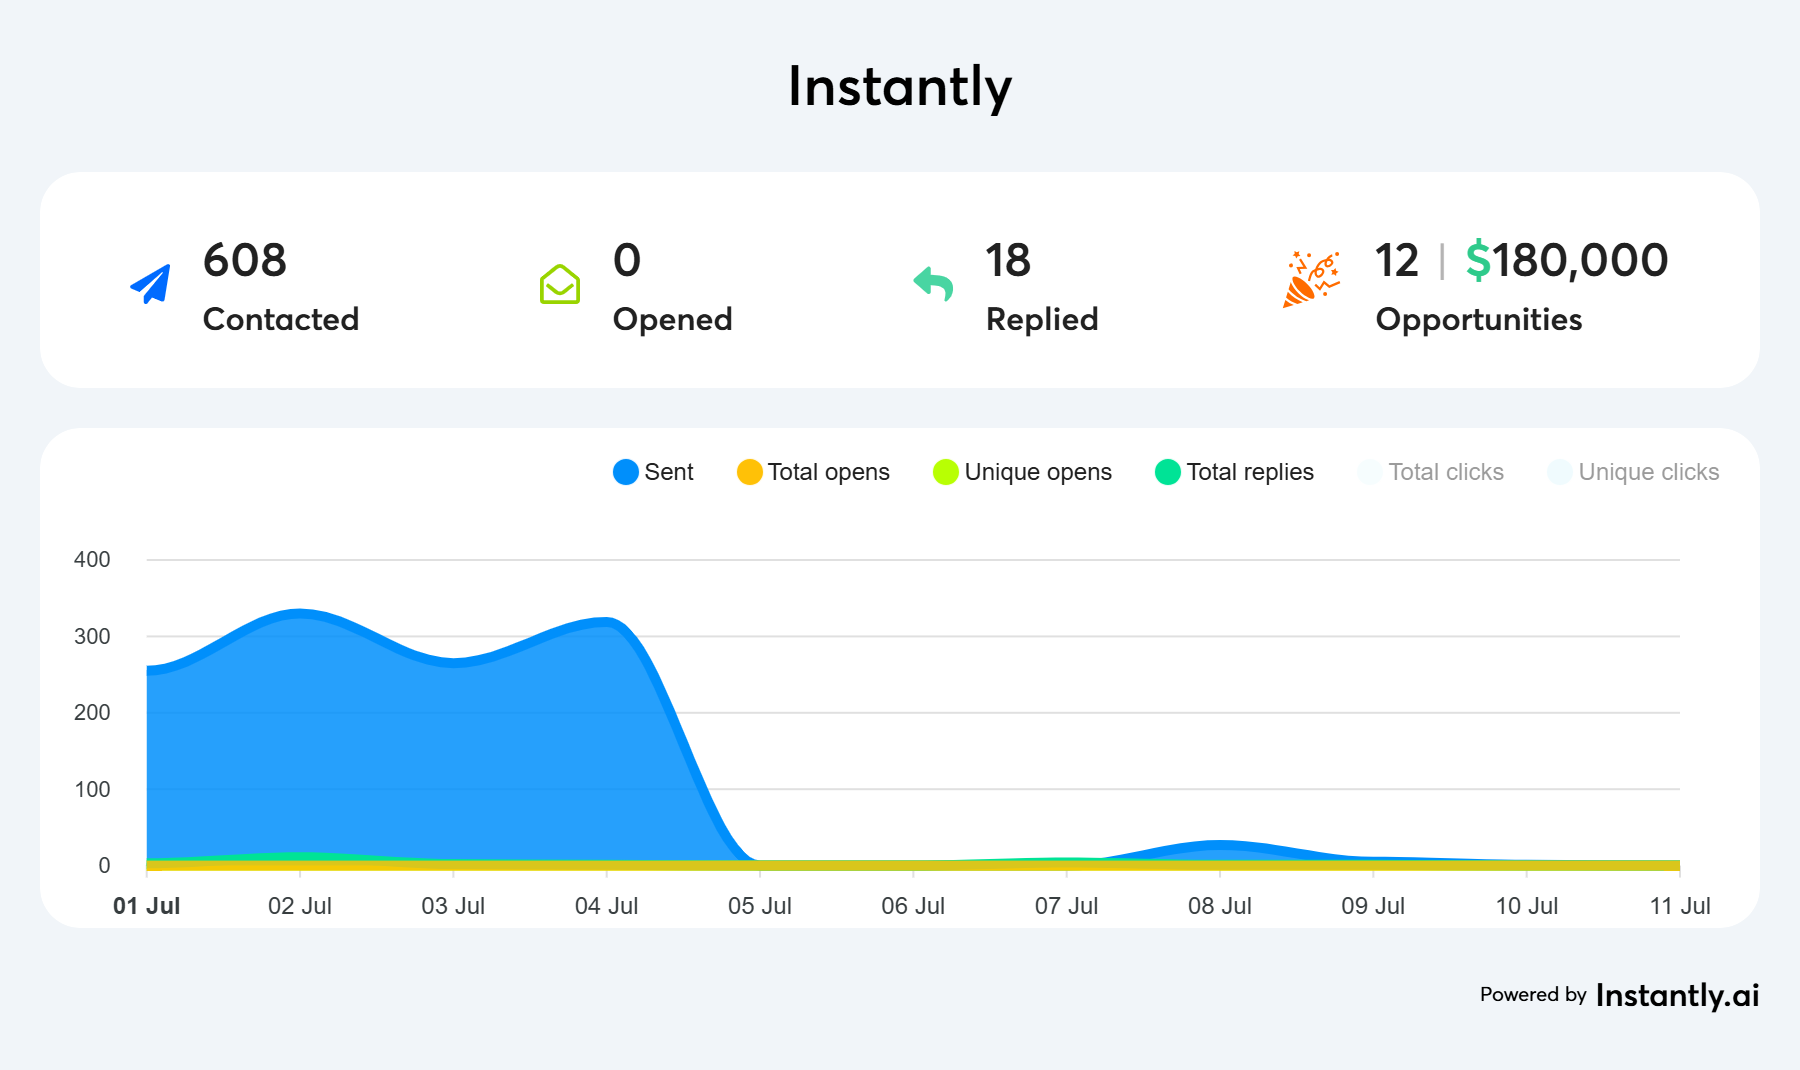
Task: Click the green reply arrow icon
Action: [933, 283]
